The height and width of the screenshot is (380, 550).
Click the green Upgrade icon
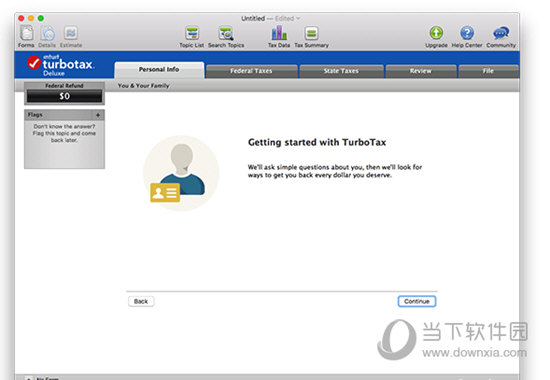436,33
